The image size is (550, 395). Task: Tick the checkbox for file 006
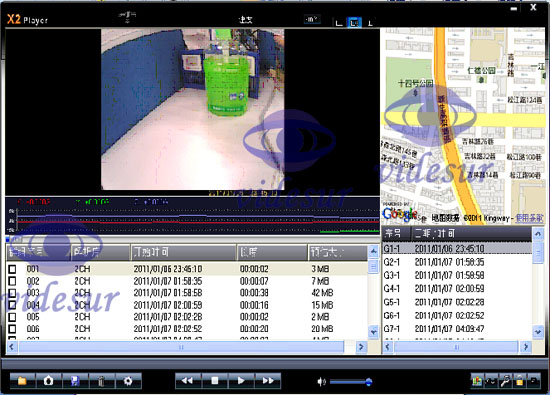[x=12, y=329]
